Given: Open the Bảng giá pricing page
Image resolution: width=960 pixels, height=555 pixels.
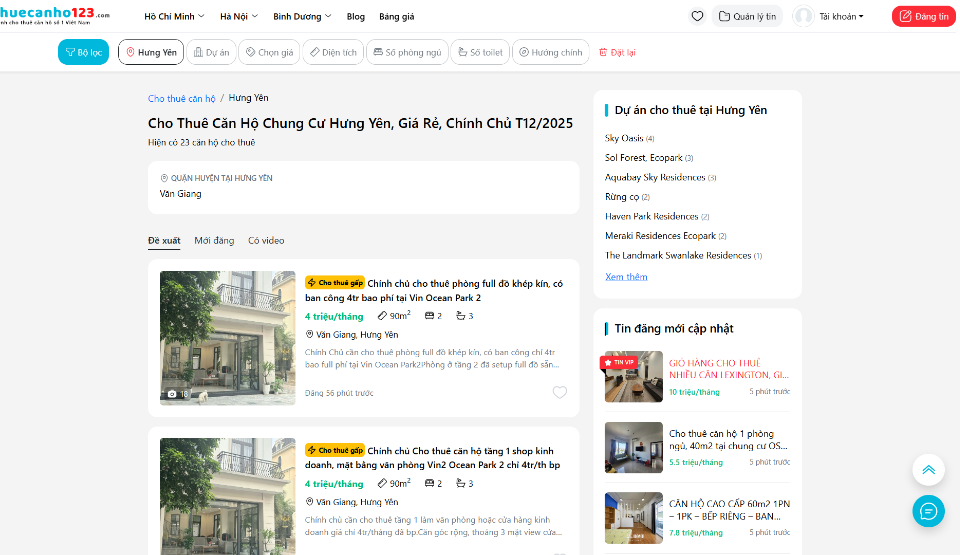Looking at the screenshot, I should coord(396,17).
